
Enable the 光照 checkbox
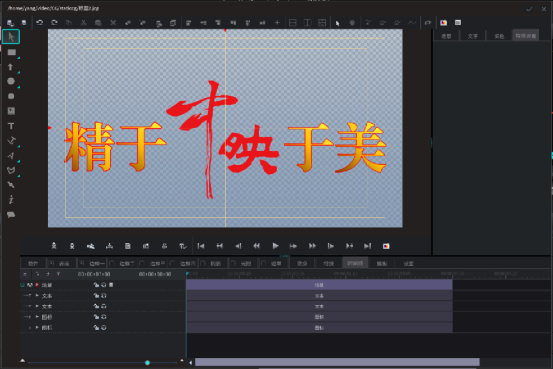tap(233, 263)
